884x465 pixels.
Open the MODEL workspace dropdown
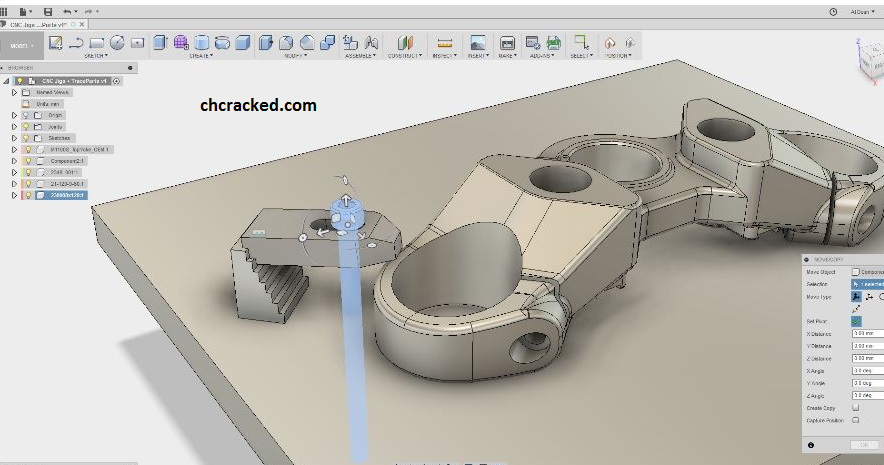pyautogui.click(x=22, y=46)
